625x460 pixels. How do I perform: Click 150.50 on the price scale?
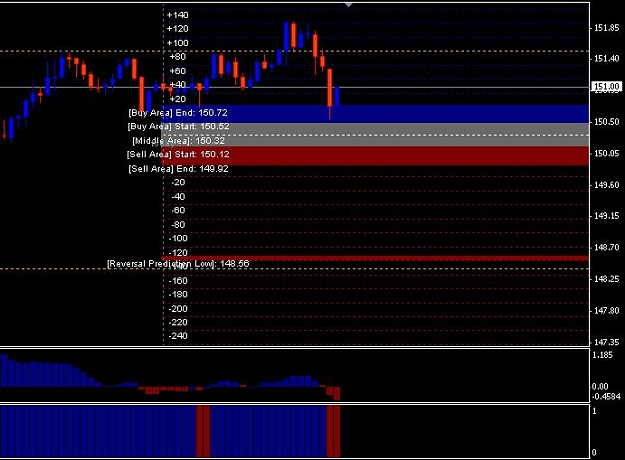[607, 122]
